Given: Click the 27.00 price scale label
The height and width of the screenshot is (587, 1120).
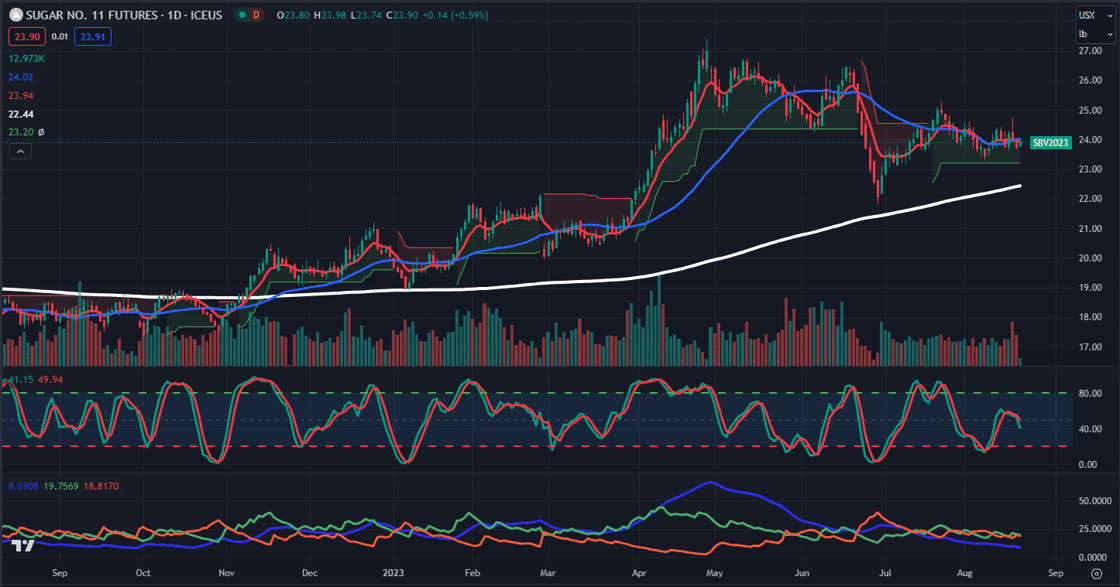Looking at the screenshot, I should [1090, 51].
